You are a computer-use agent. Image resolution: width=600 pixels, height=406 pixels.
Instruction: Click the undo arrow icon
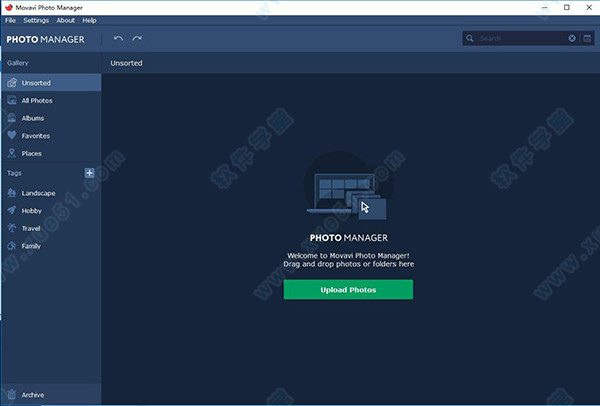click(x=118, y=39)
